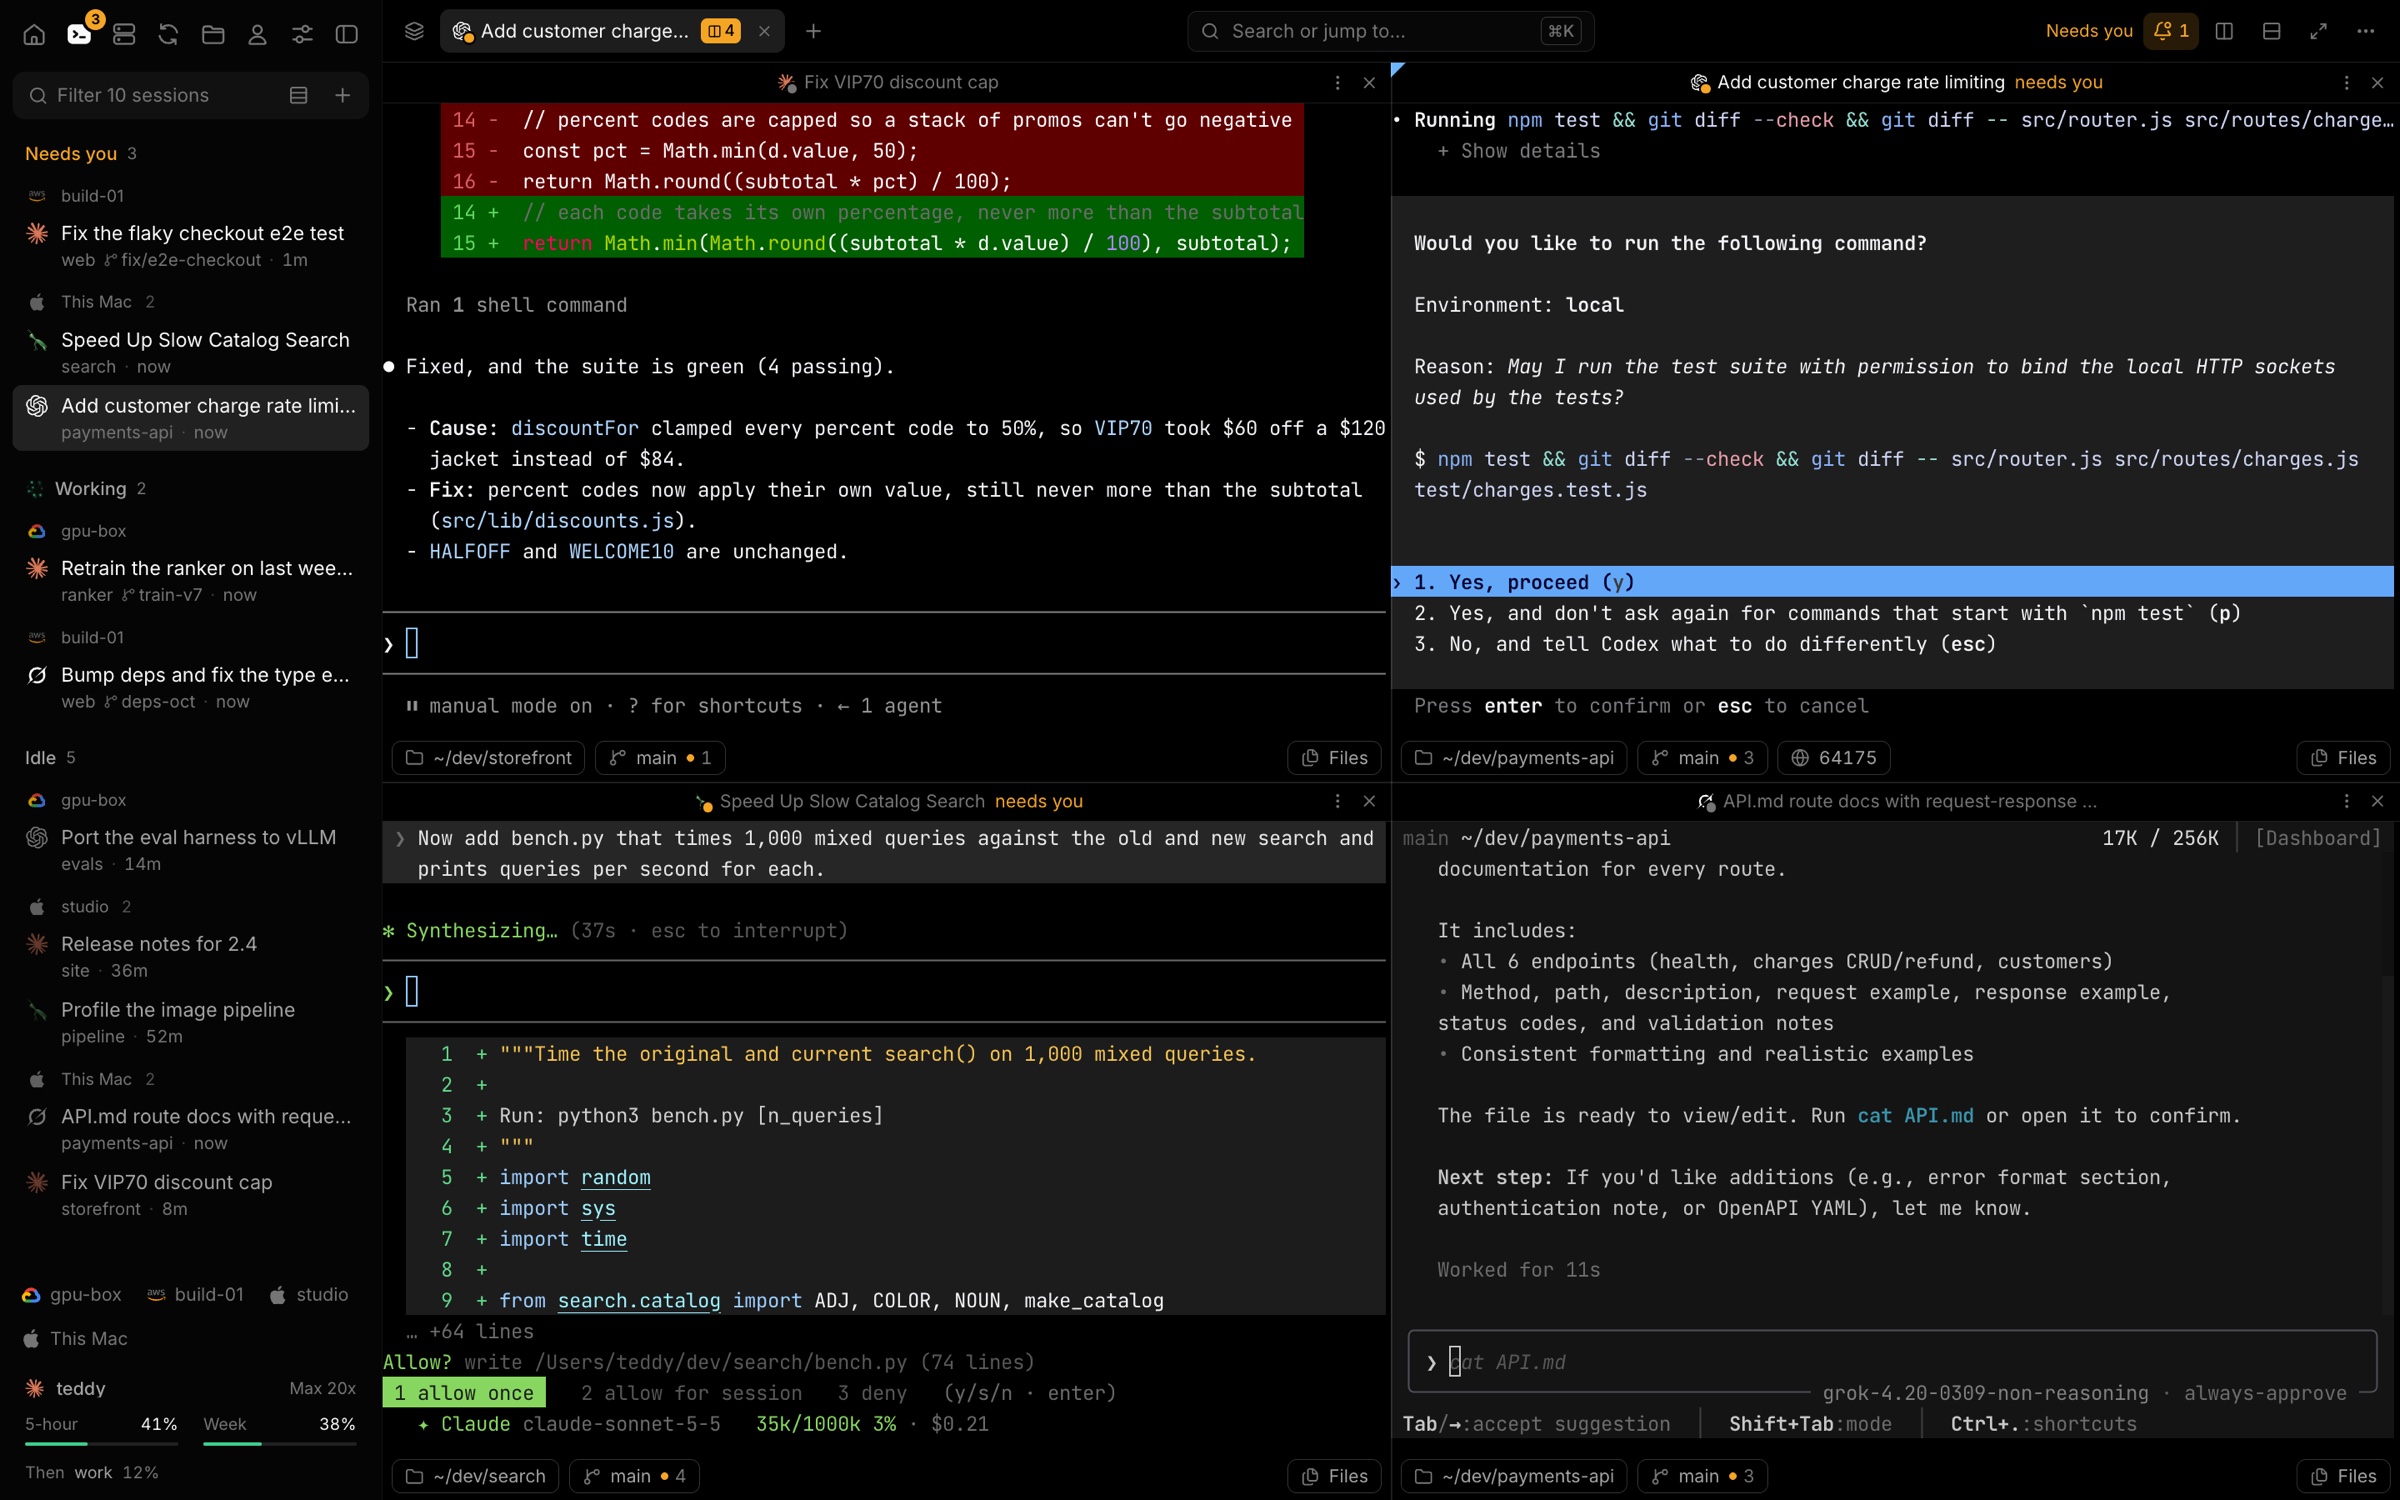The width and height of the screenshot is (2400, 1500).
Task: Add a new tab with plus icon
Action: [x=813, y=31]
